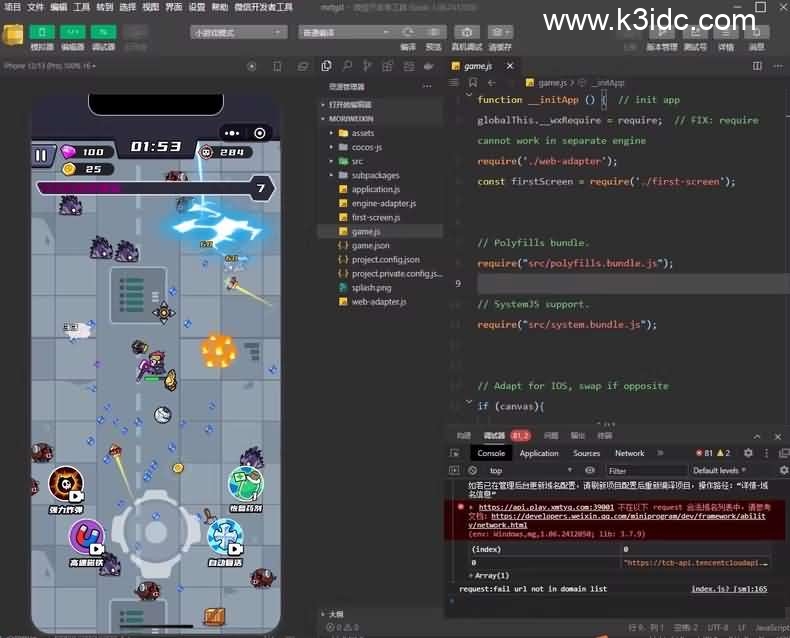The height and width of the screenshot is (638, 790).
Task: Open the splash.png file
Action: pos(371,288)
